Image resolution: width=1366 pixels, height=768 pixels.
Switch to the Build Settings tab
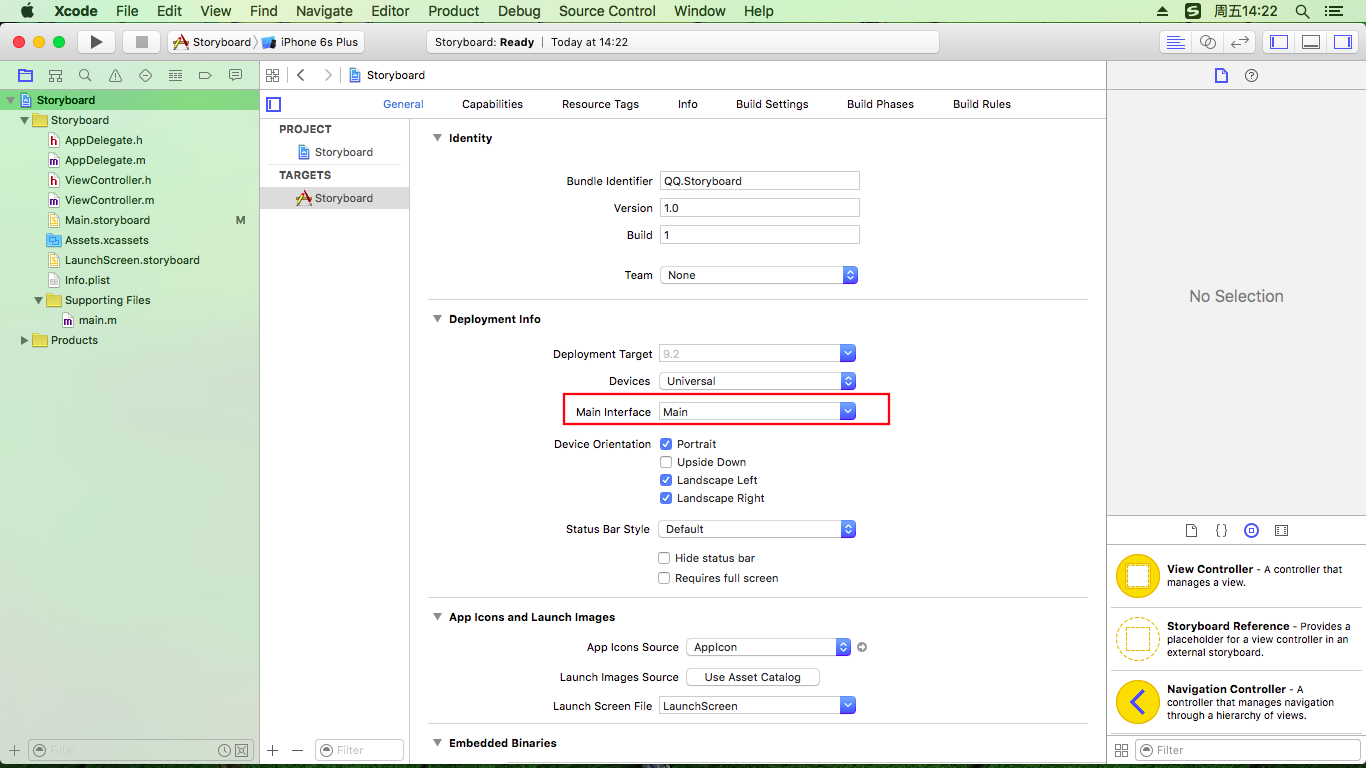coord(772,104)
